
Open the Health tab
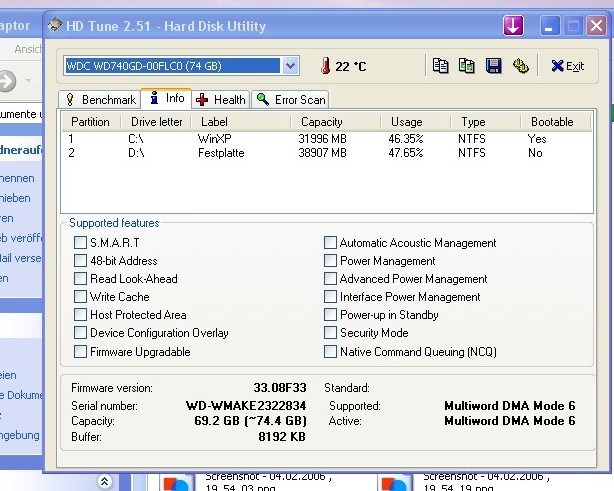pos(221,100)
